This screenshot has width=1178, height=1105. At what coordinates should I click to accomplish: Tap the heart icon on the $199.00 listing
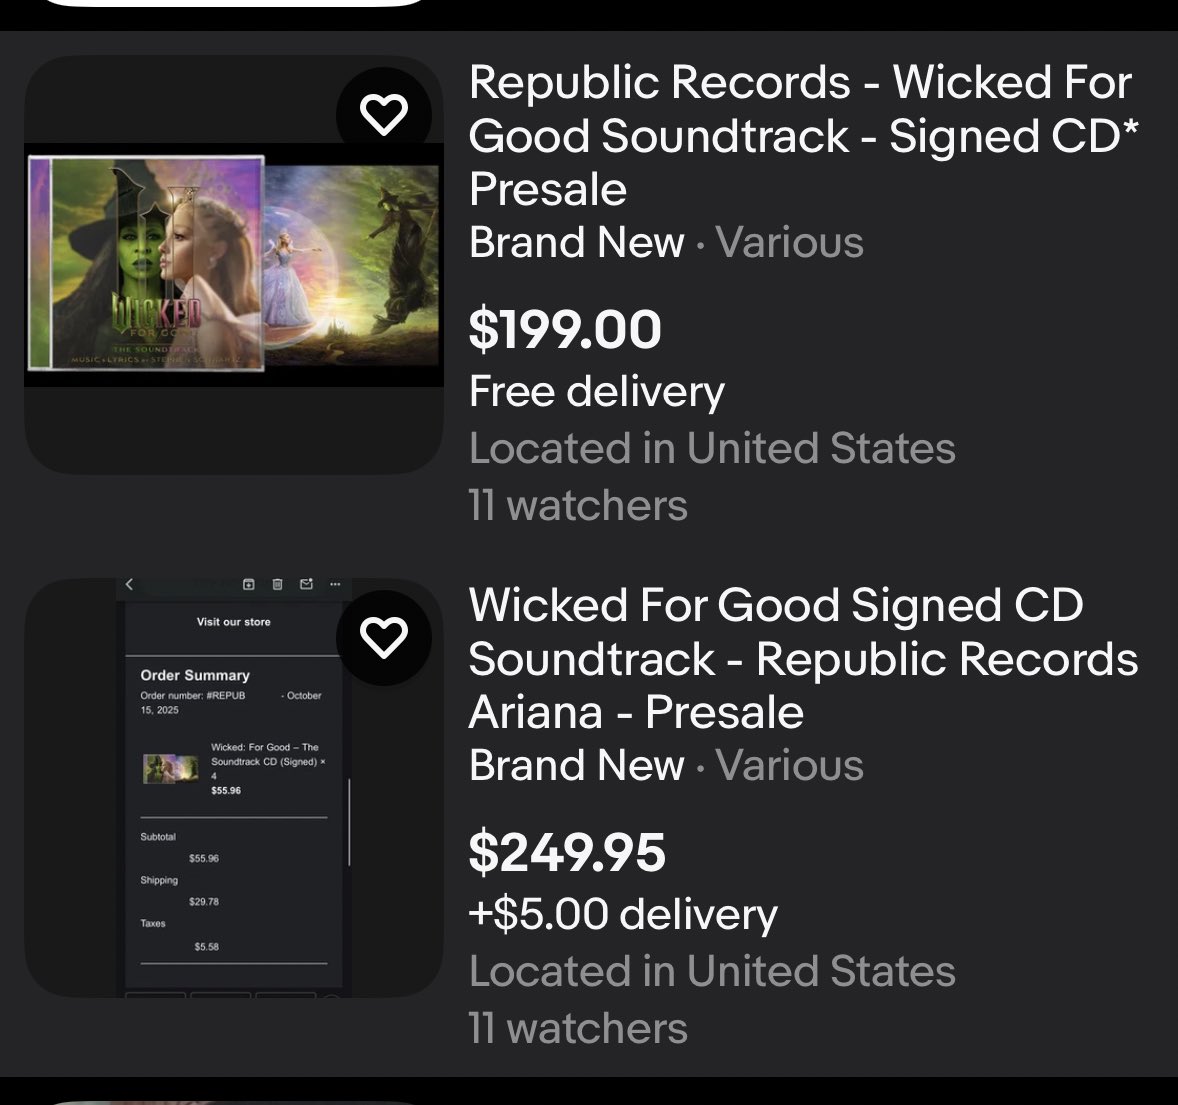384,114
